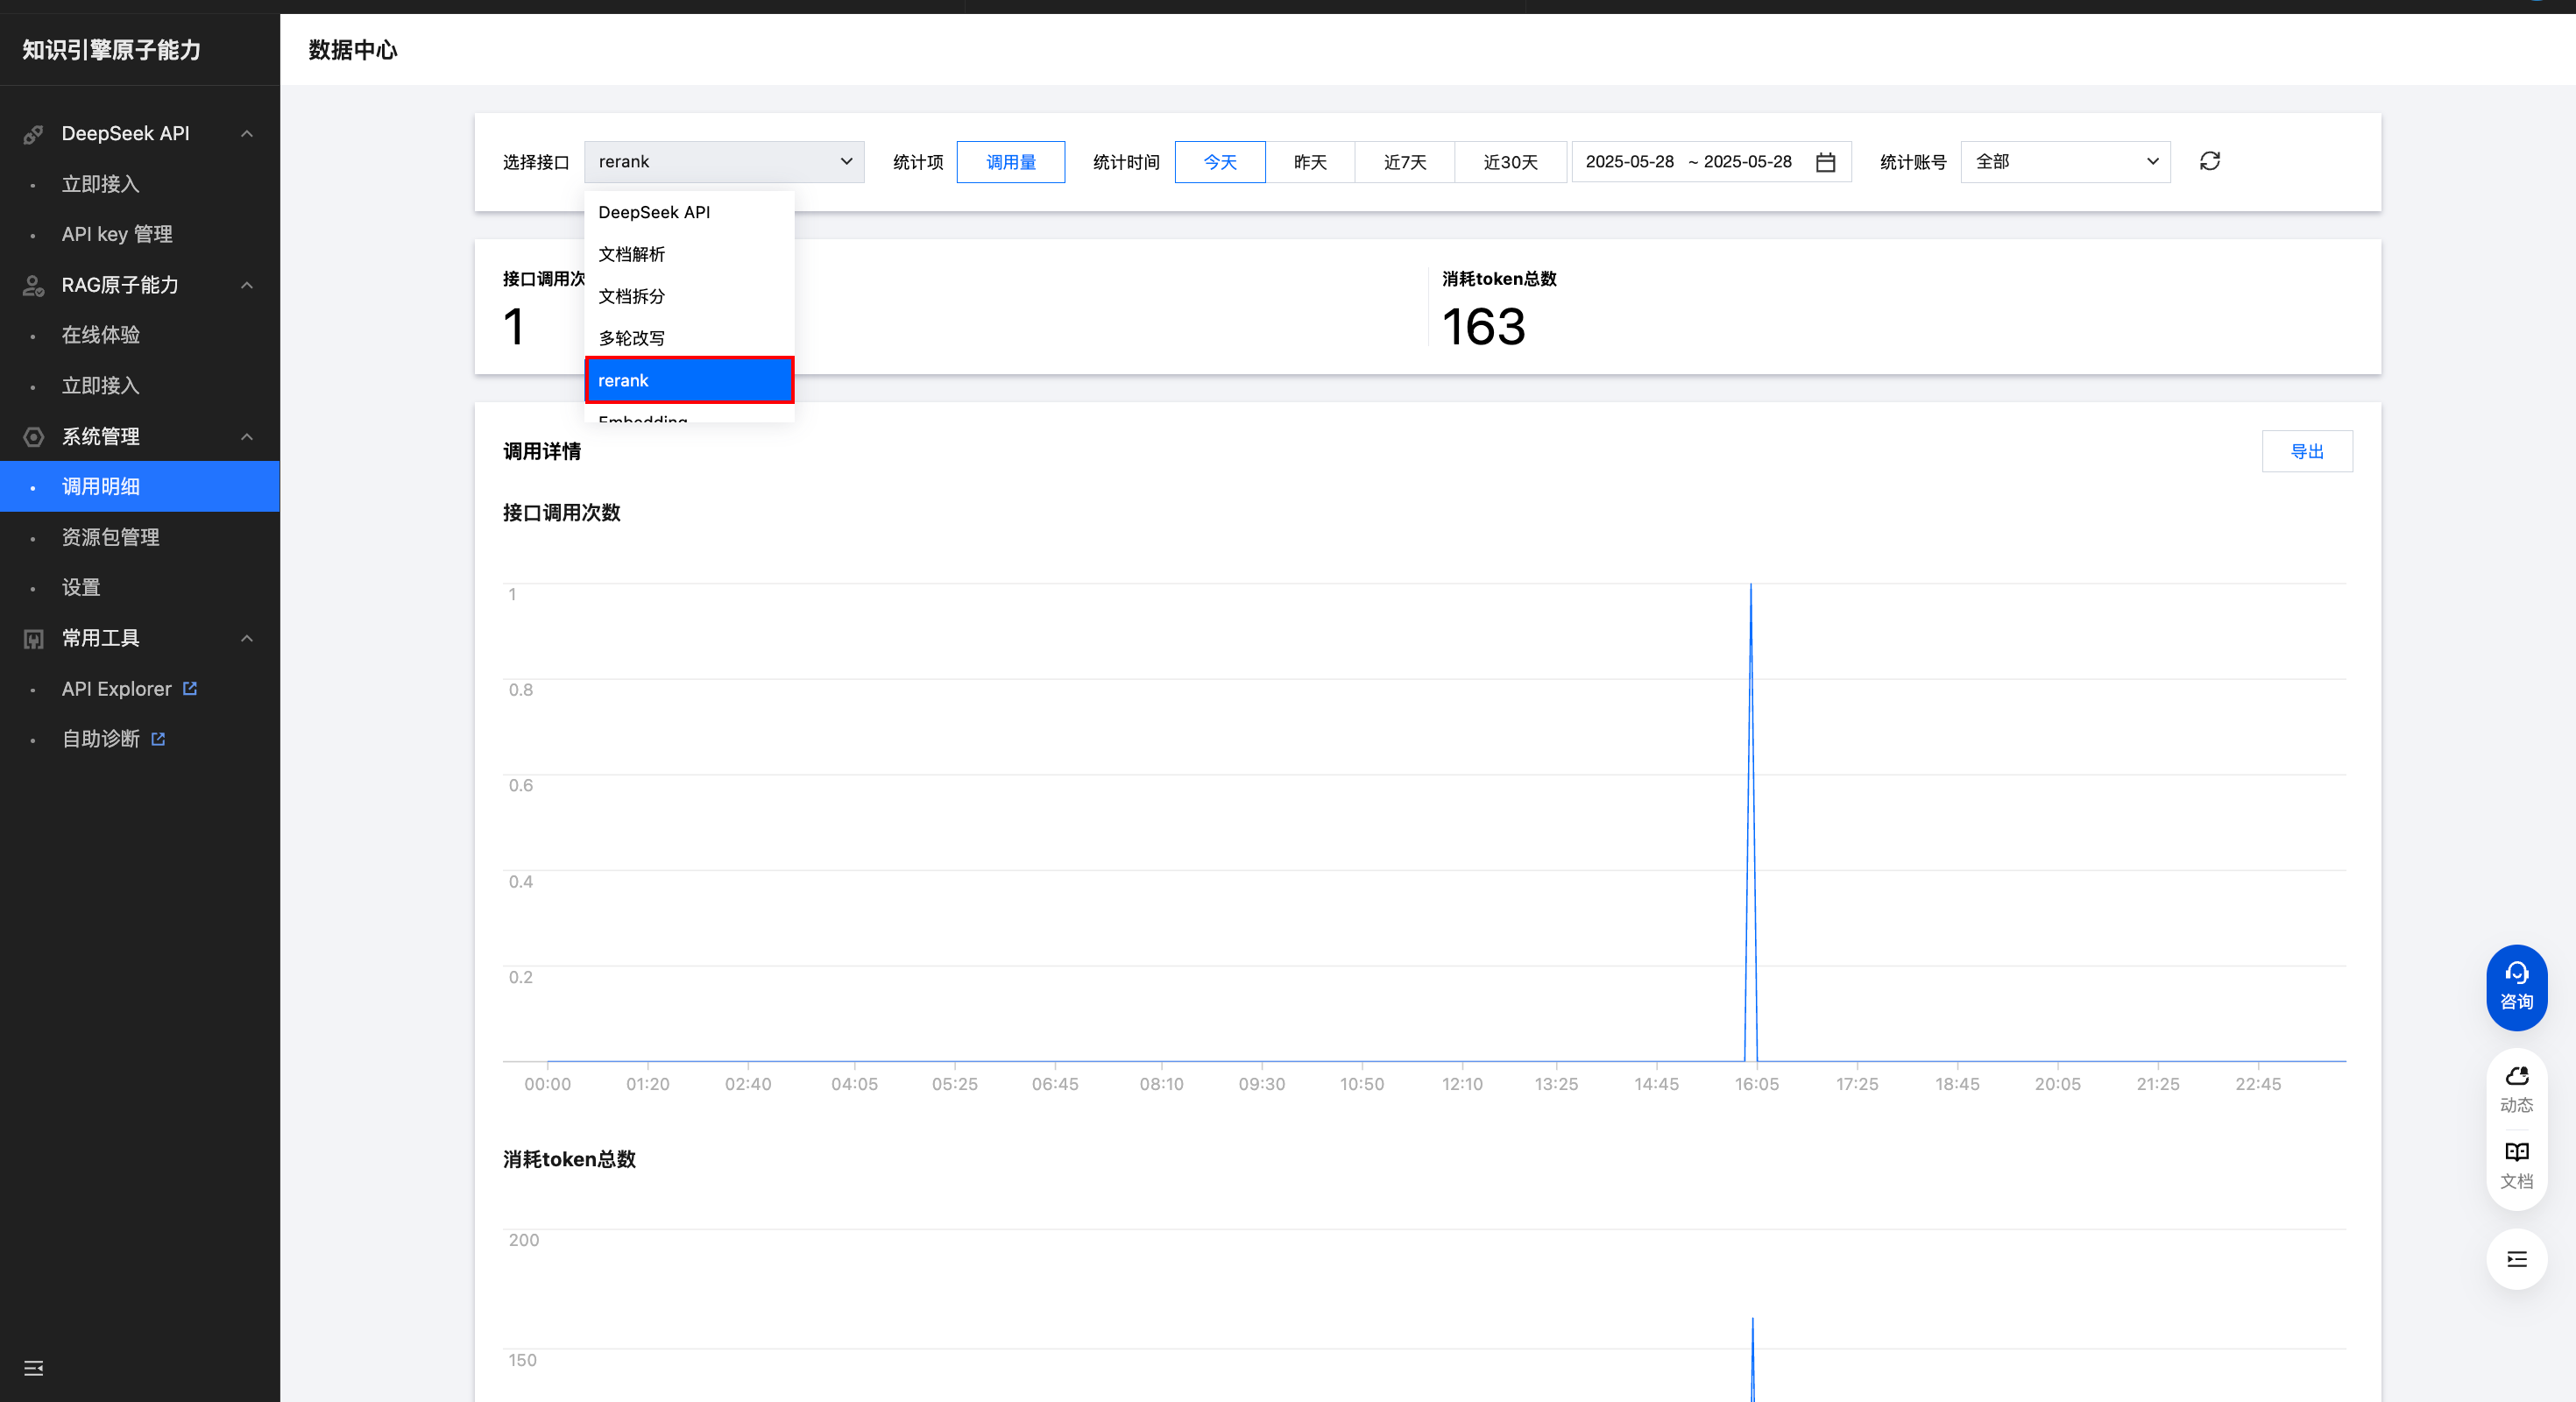Screen dimensions: 2576x1402
Task: Open the 选择接口 rerank dropdown
Action: click(724, 162)
